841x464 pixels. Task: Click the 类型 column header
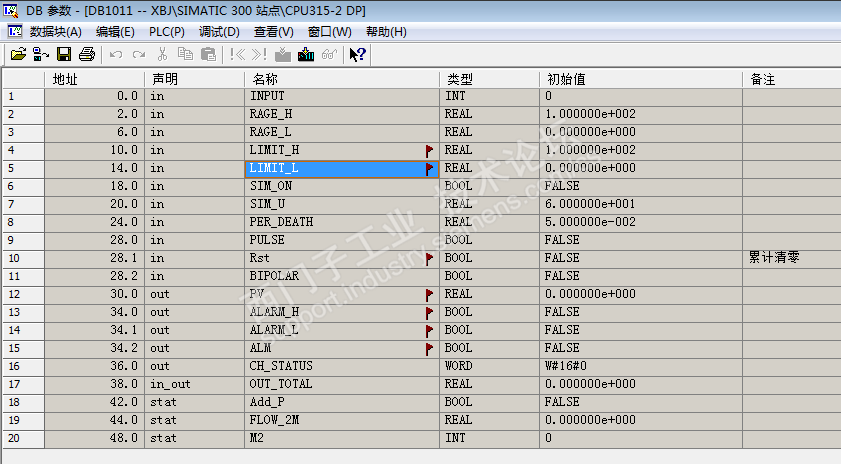tap(489, 79)
